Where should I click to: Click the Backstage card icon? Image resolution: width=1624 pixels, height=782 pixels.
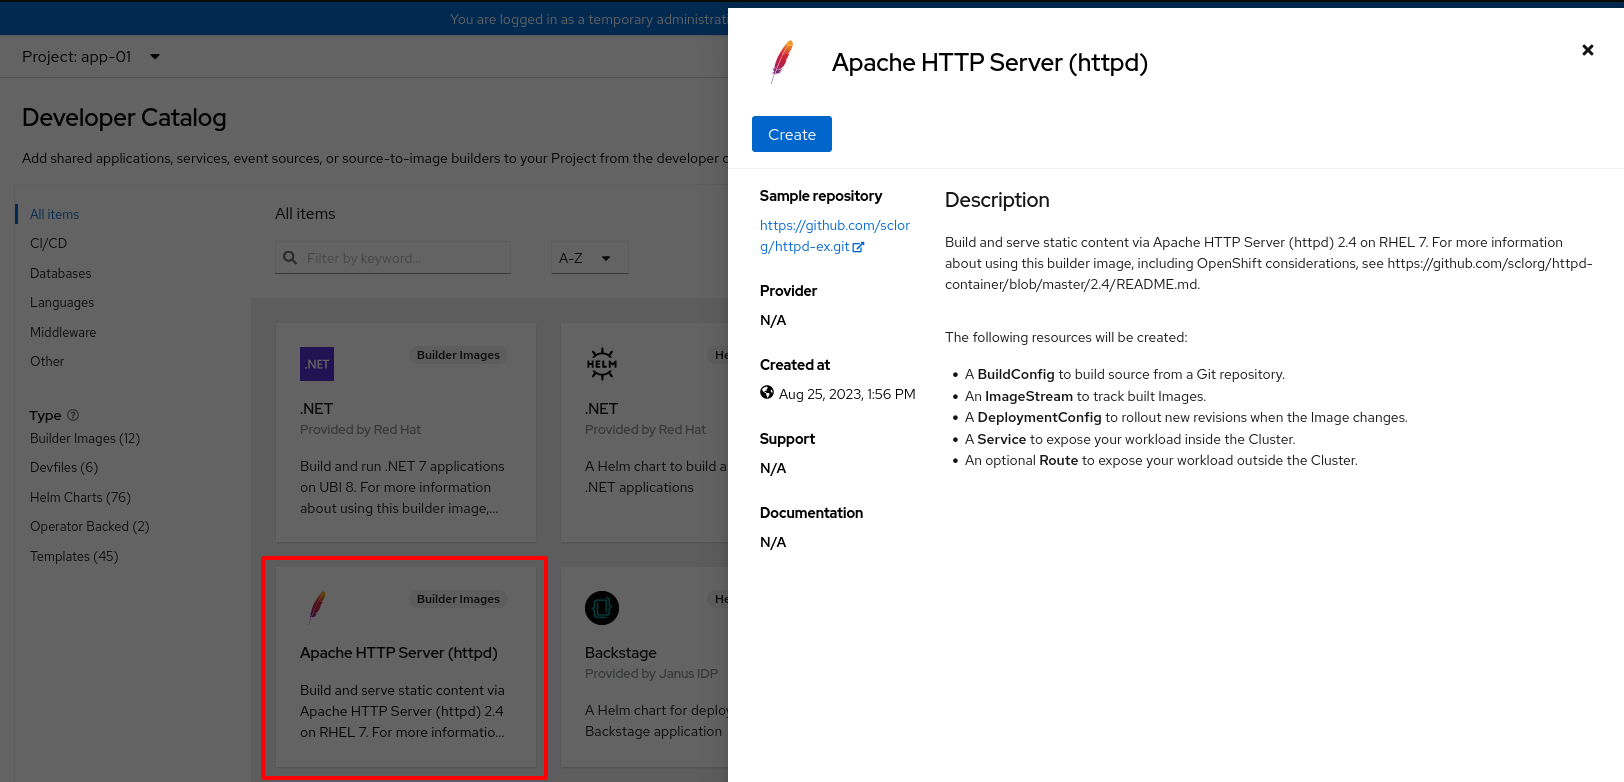click(x=602, y=608)
